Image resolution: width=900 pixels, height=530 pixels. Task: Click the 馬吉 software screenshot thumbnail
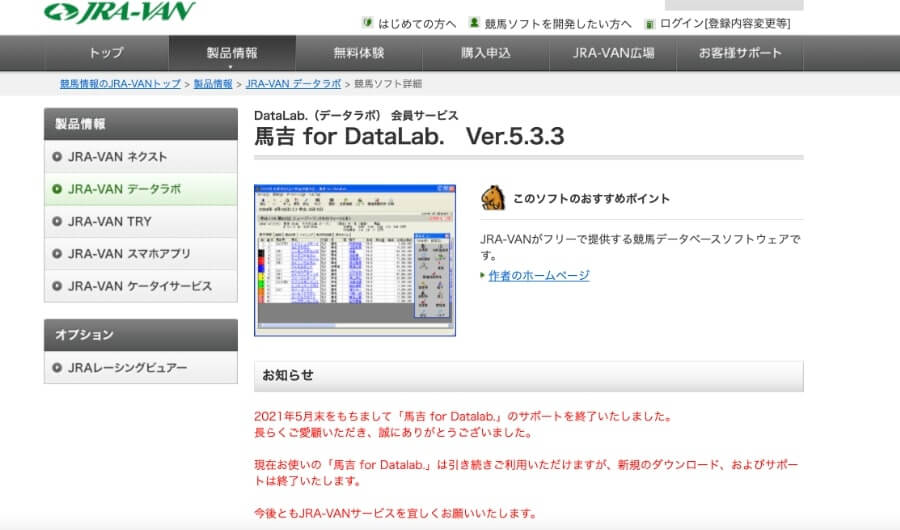355,260
